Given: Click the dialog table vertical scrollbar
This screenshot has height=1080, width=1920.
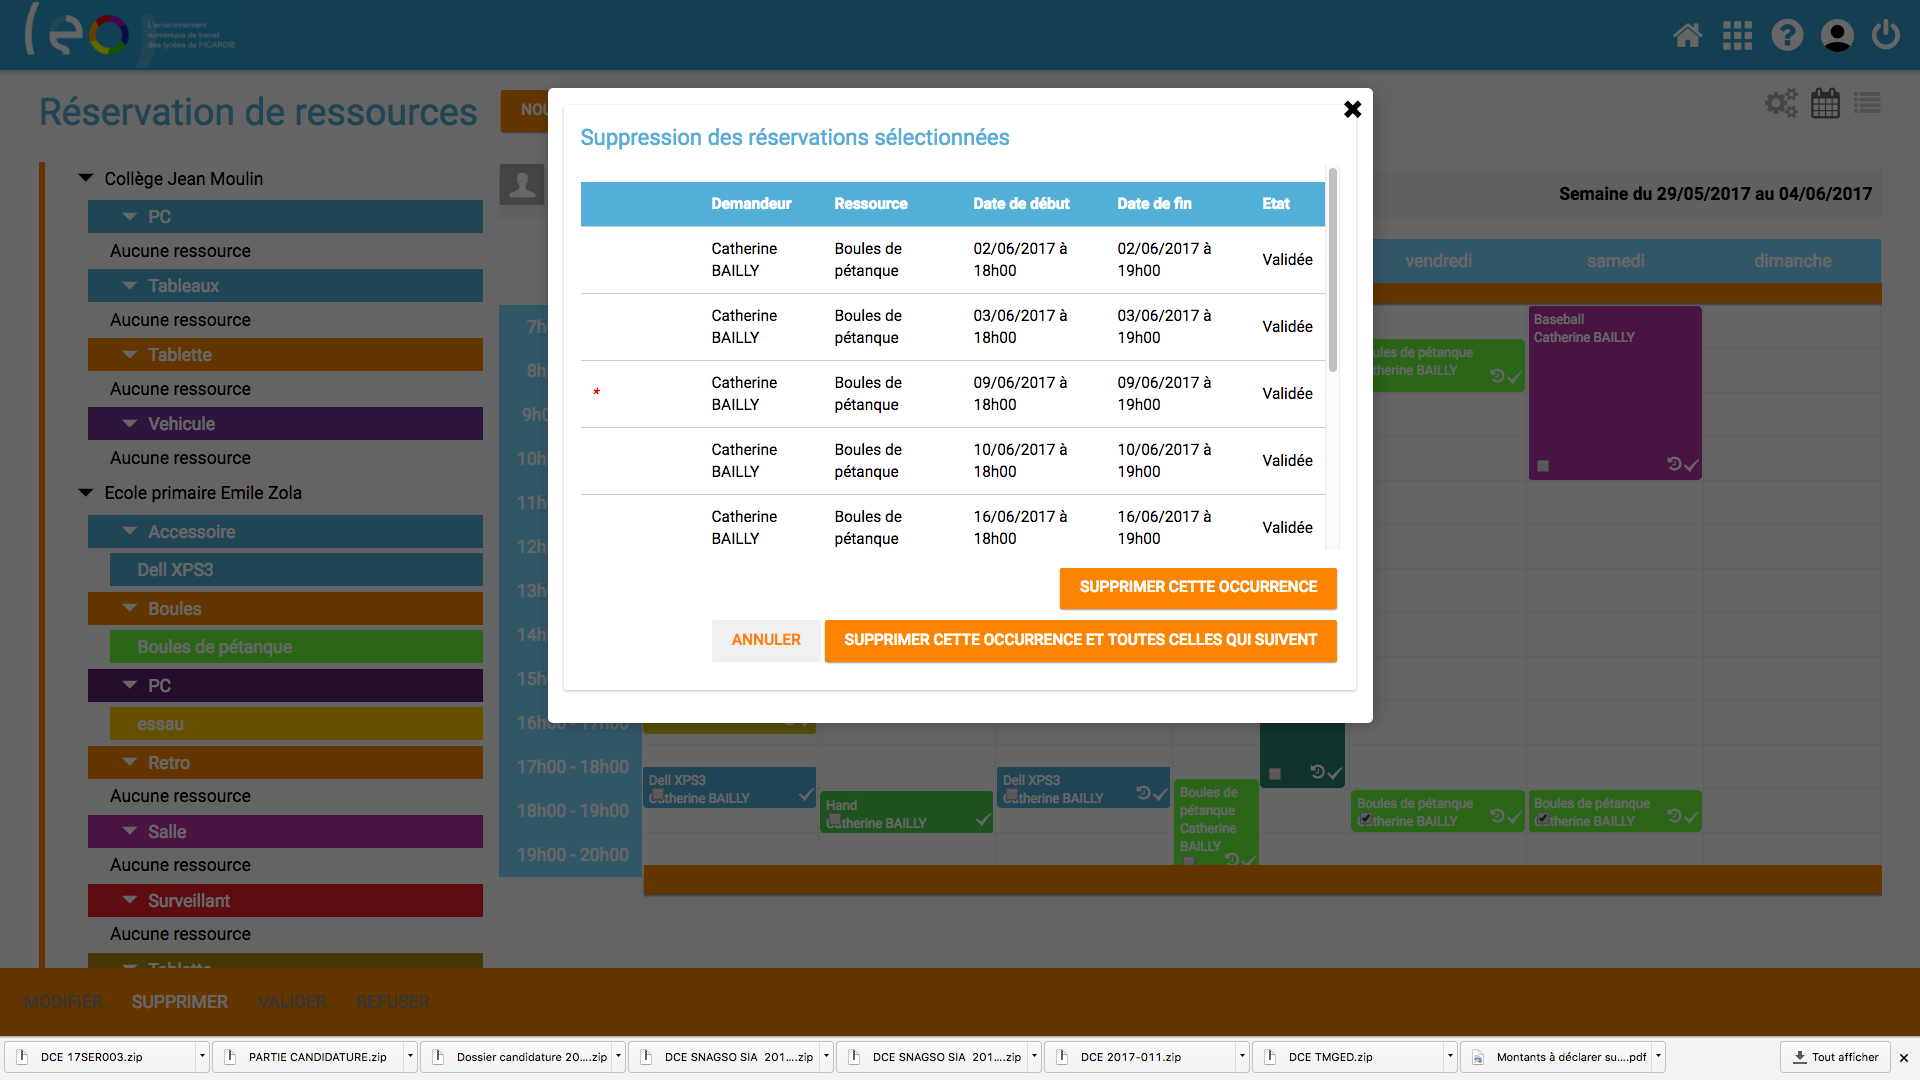Looking at the screenshot, I should (x=1332, y=270).
